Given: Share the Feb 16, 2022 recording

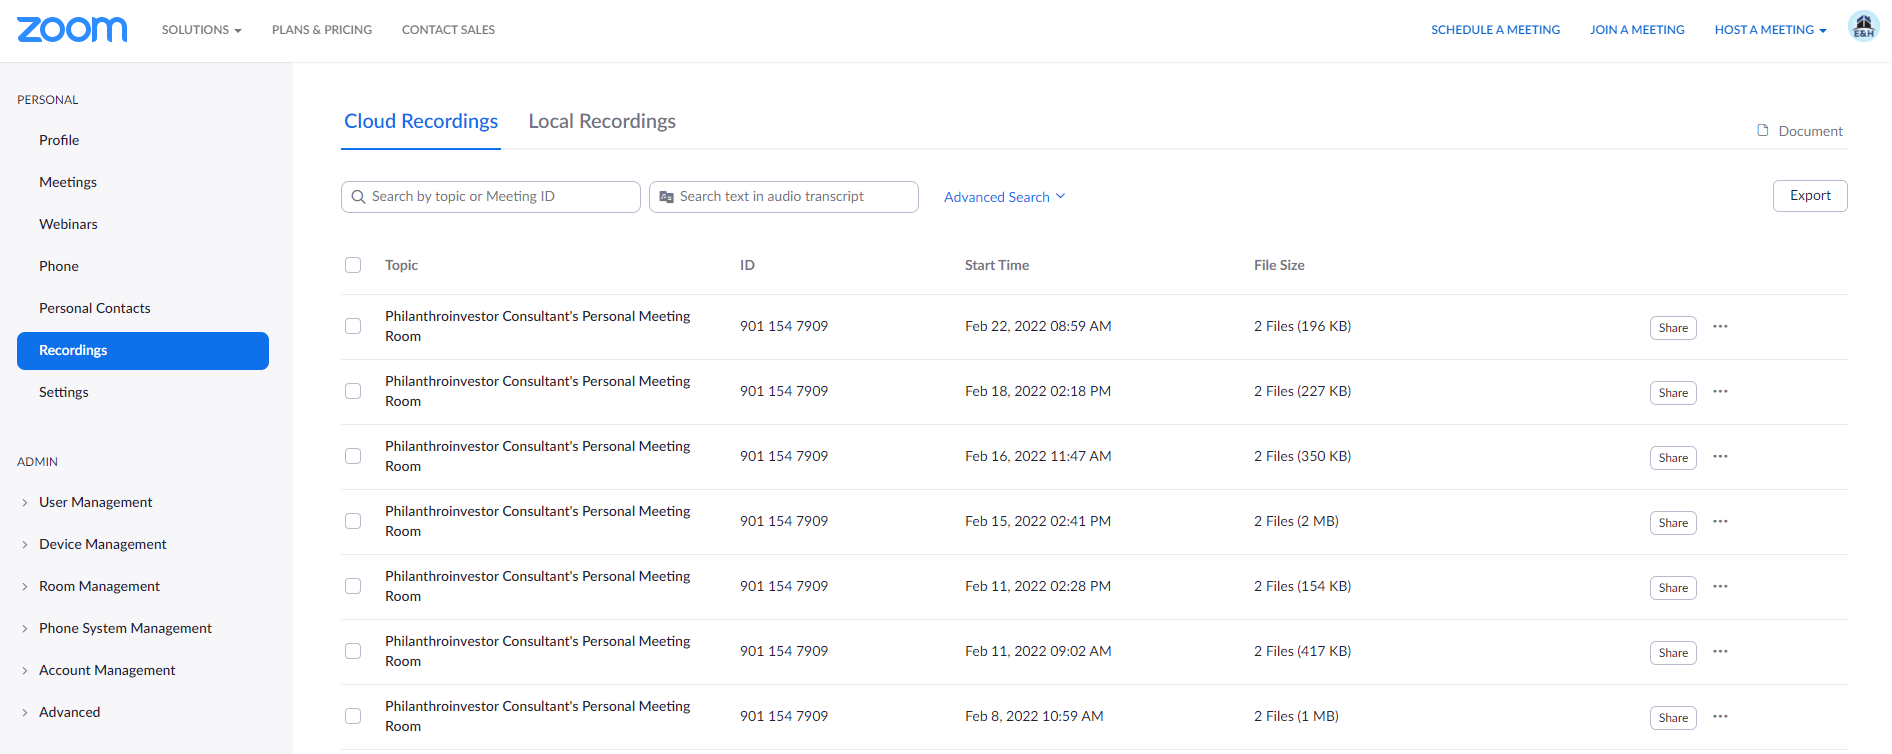Looking at the screenshot, I should point(1673,458).
